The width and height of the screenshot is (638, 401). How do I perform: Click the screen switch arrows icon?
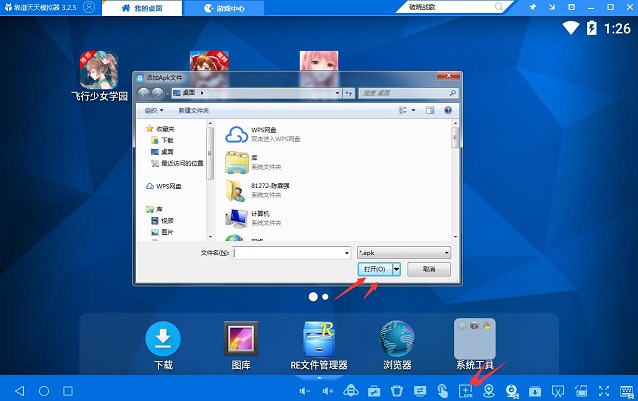[x=420, y=391]
